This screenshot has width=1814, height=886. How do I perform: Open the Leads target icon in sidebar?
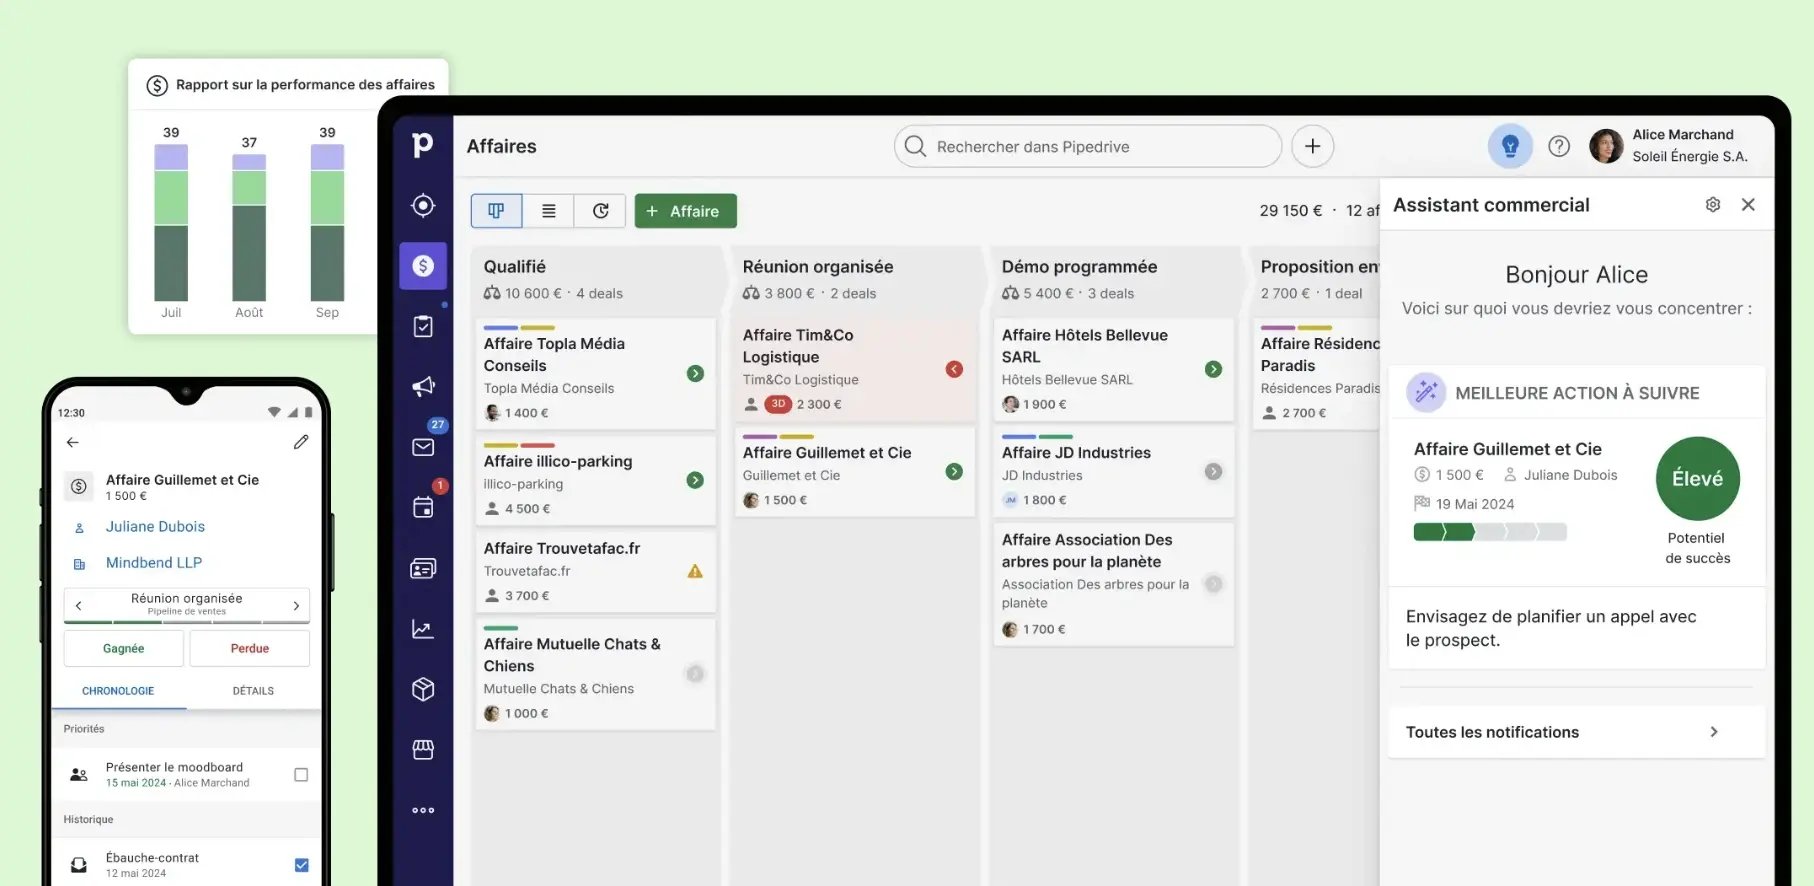pyautogui.click(x=423, y=205)
